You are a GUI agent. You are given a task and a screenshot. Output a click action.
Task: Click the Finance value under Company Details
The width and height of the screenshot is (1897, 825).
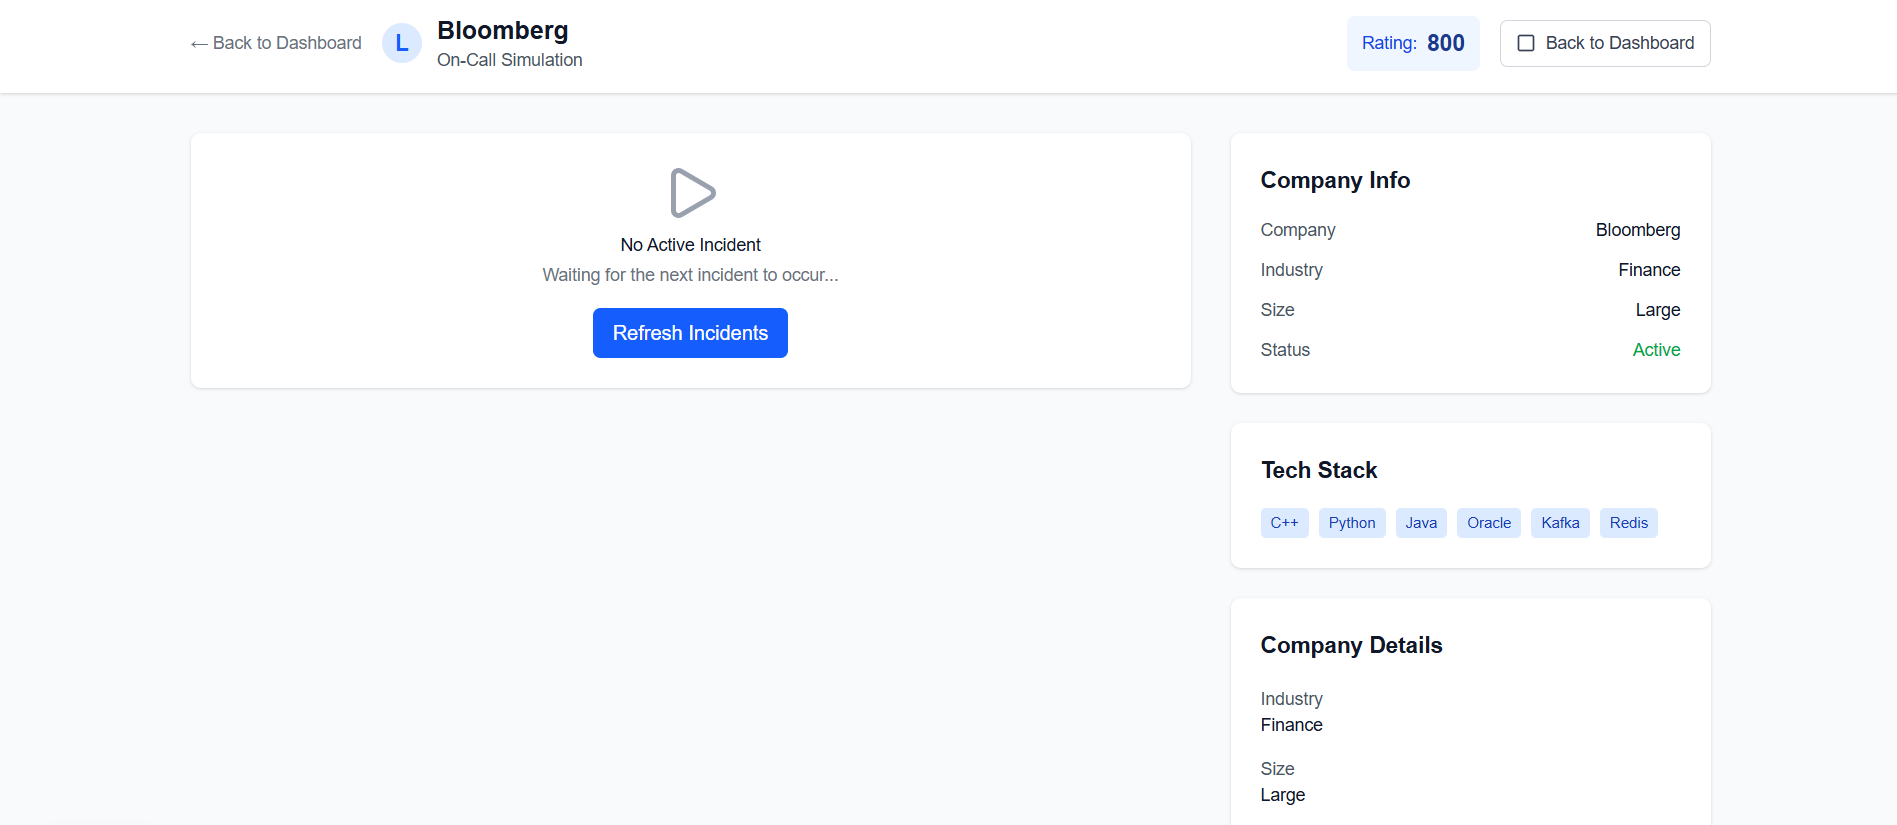1291,725
